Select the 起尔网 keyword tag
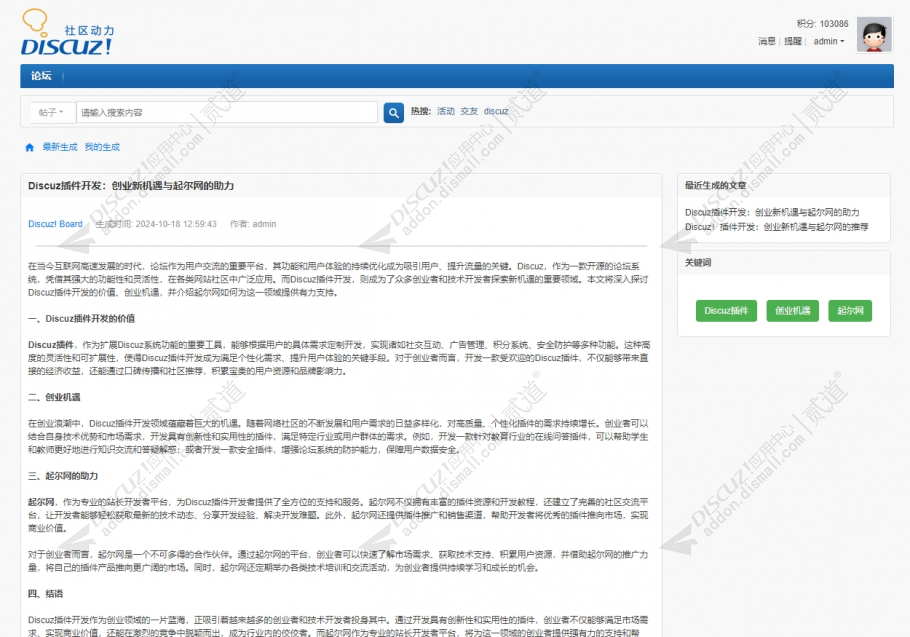 (x=850, y=311)
